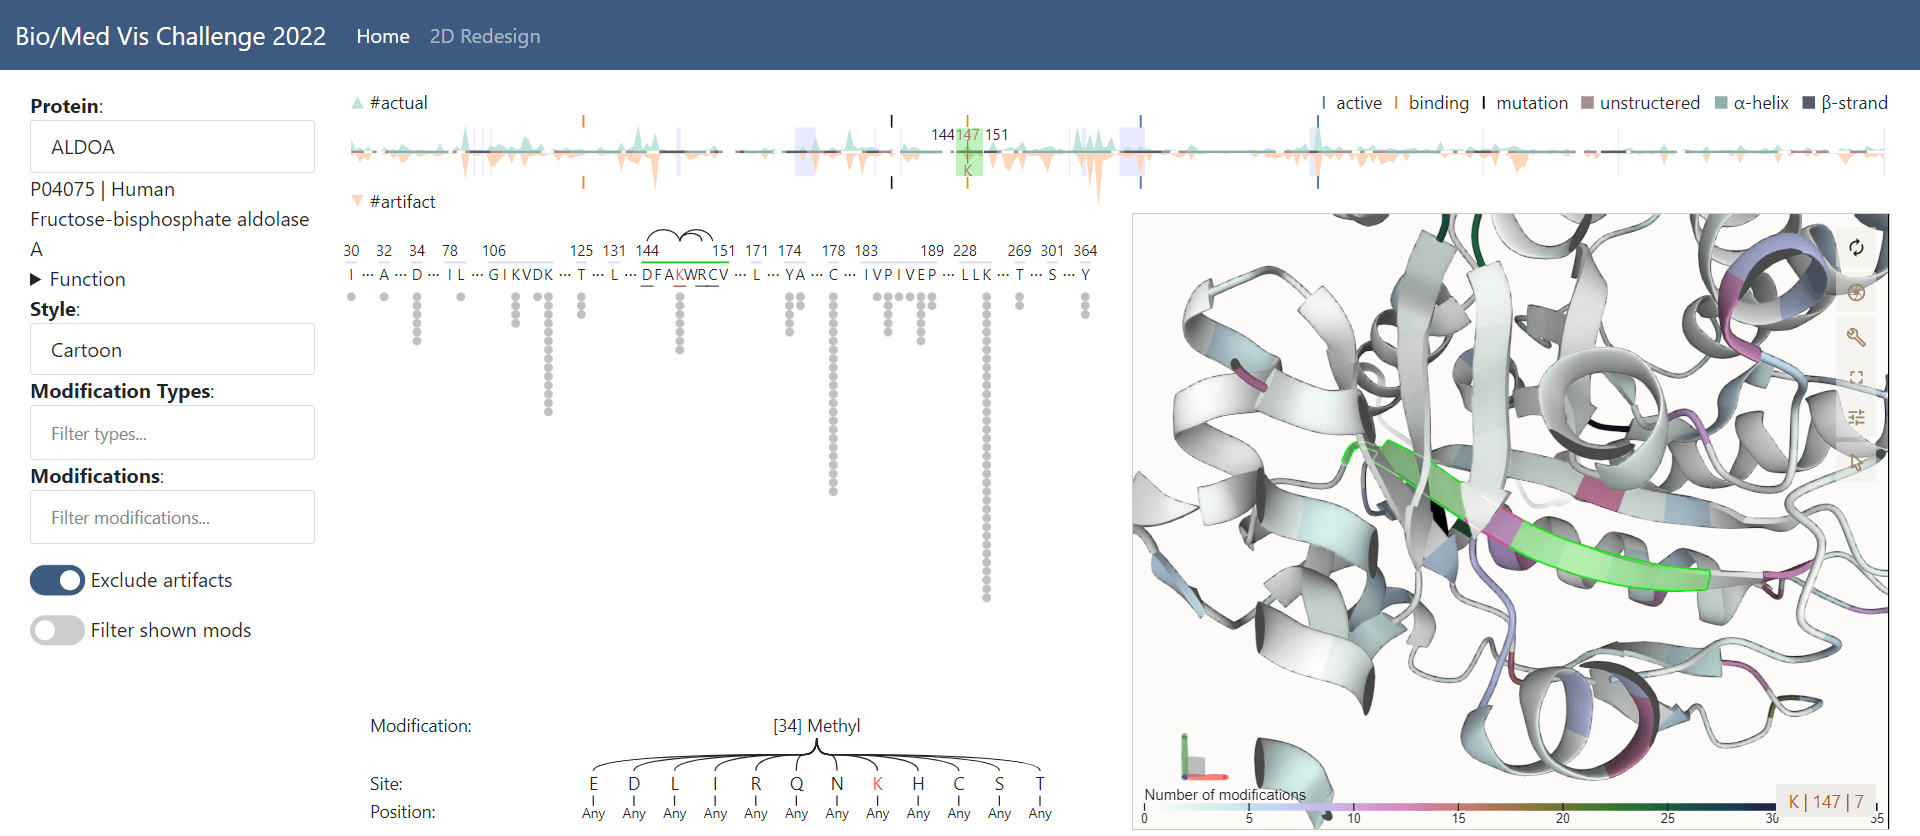The width and height of the screenshot is (1920, 836).
Task: Click the #actual legend triangle marker
Action: point(357,103)
